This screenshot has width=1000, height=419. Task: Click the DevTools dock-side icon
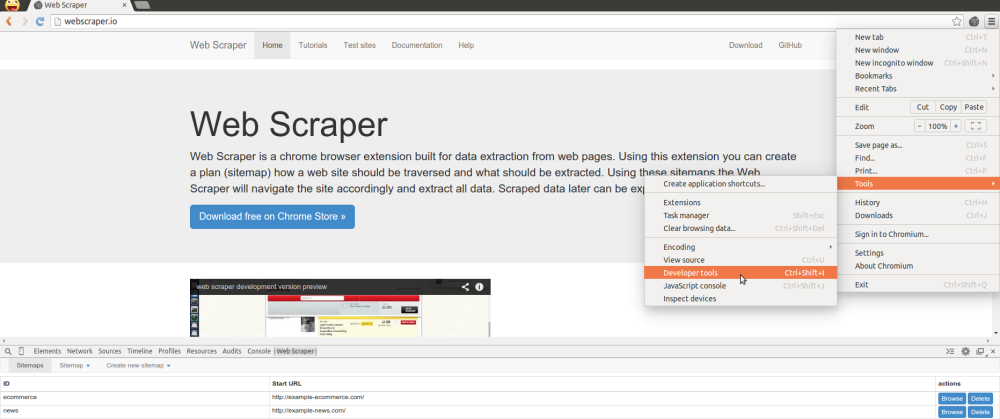click(x=980, y=351)
